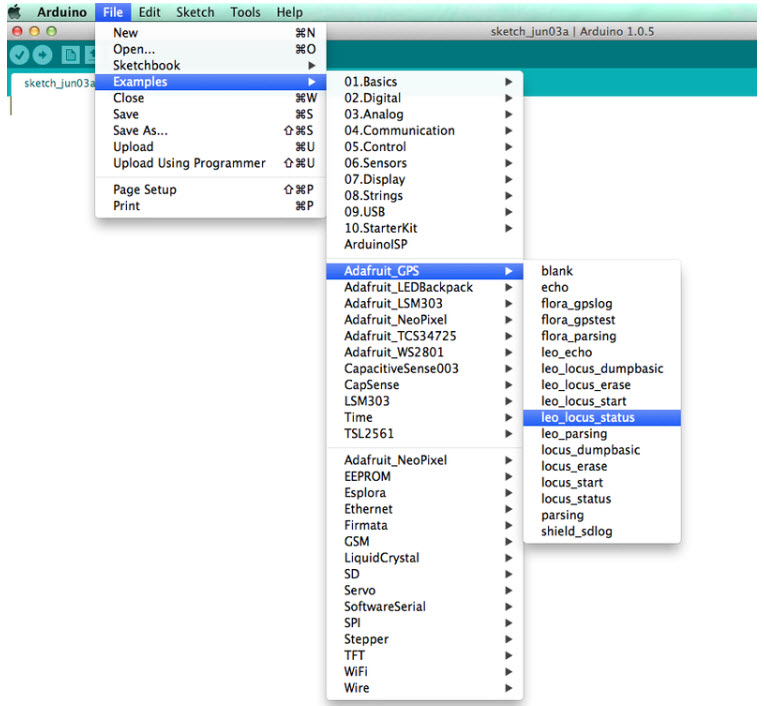Open the Apple menu icon
The image size is (764, 706).
pos(16,12)
